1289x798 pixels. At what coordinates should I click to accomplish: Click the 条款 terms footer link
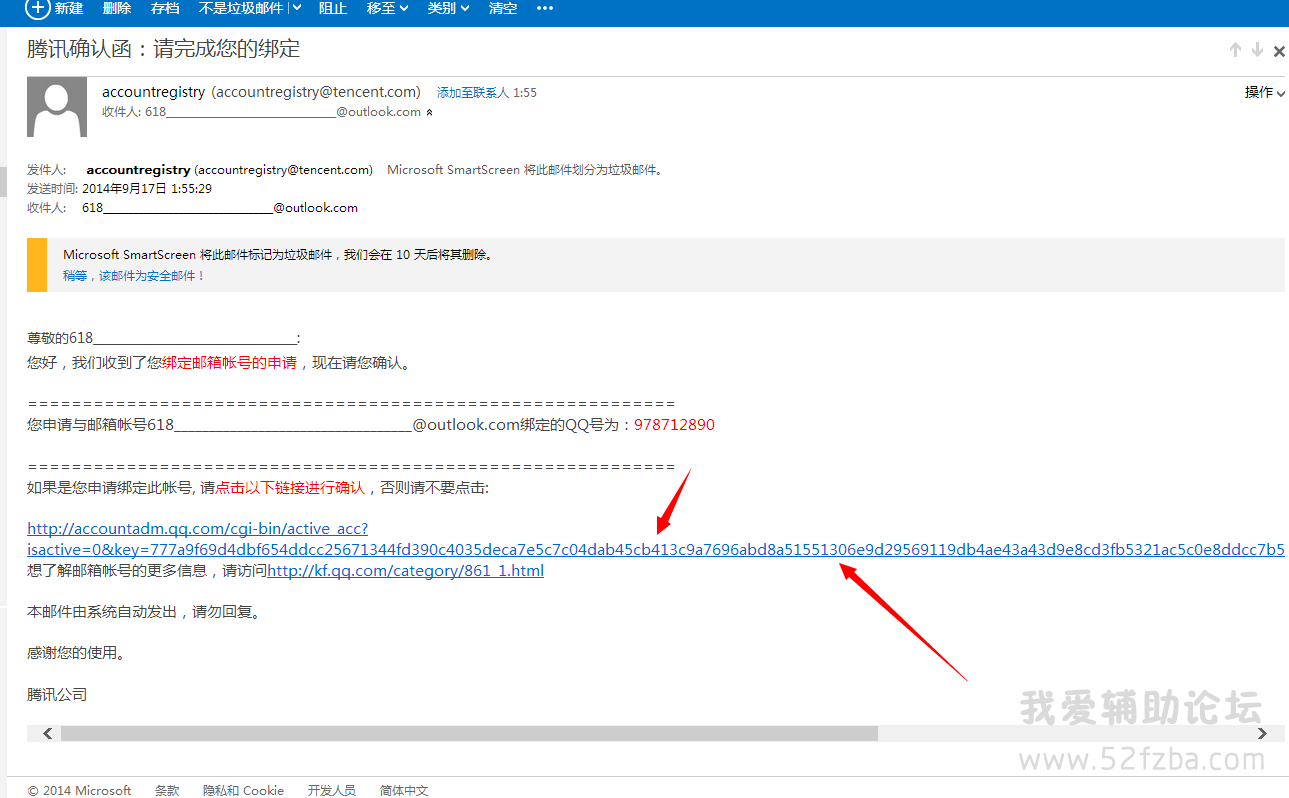pos(167,790)
